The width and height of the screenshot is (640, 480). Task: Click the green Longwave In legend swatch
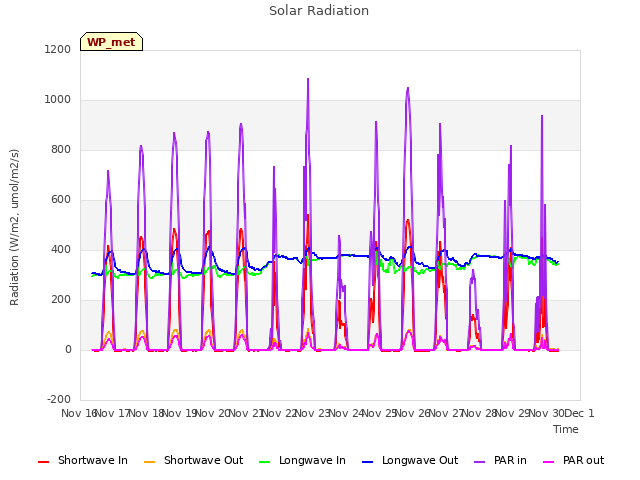tap(264, 462)
